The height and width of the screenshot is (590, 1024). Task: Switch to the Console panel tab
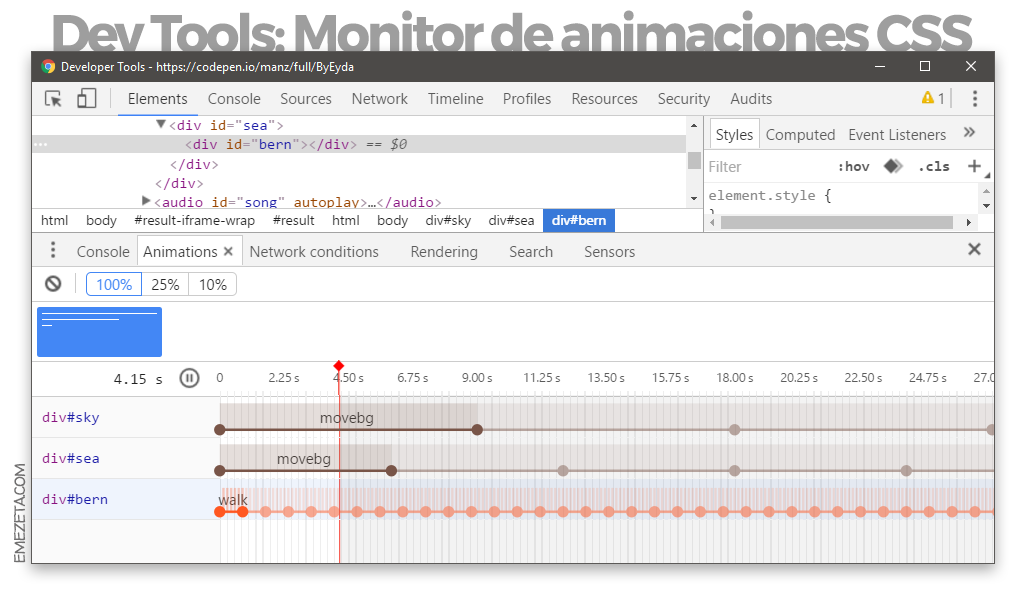pos(234,99)
